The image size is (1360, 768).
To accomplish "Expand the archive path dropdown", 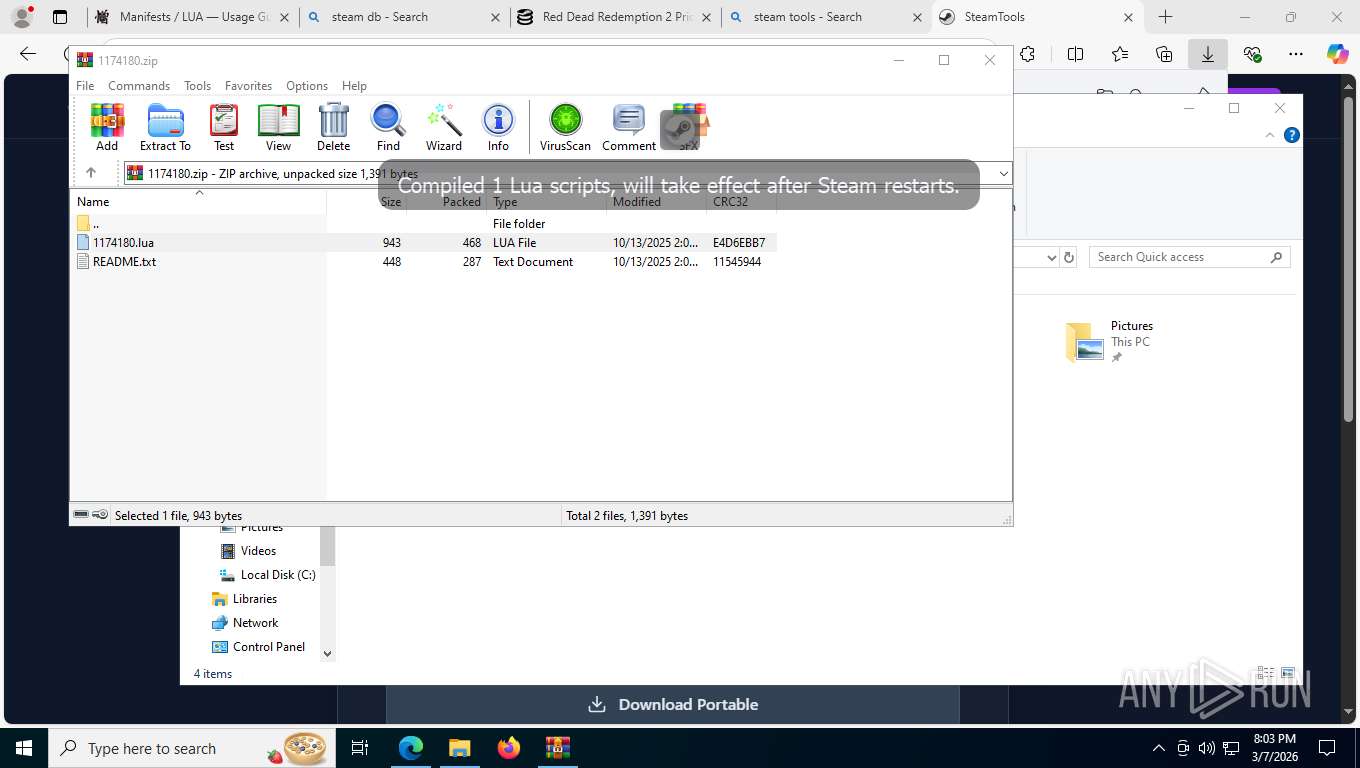I will pos(1004,174).
